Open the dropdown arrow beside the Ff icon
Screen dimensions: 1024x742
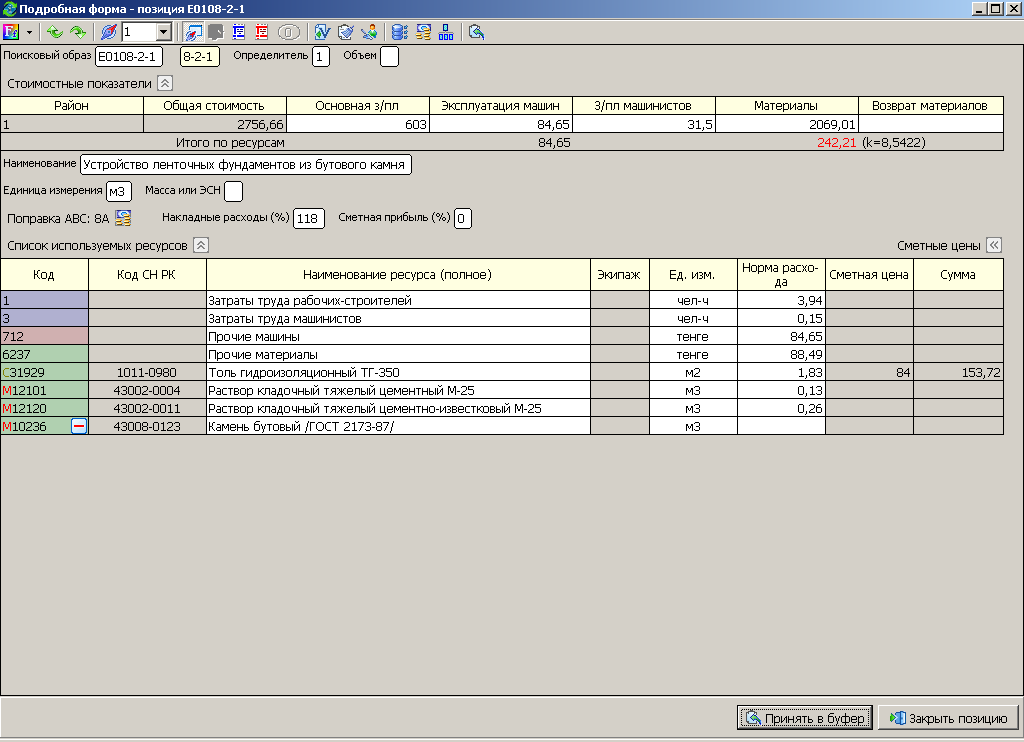coord(29,32)
